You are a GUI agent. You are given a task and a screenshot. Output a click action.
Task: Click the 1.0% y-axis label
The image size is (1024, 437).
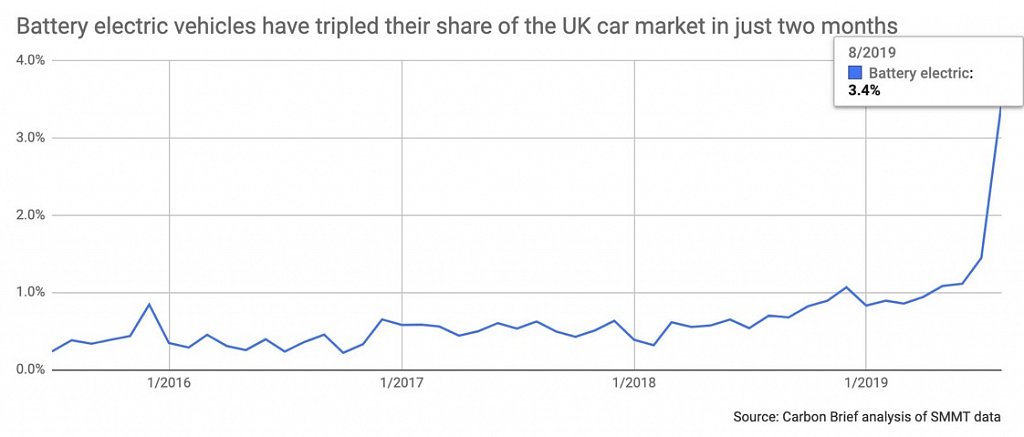[28, 293]
